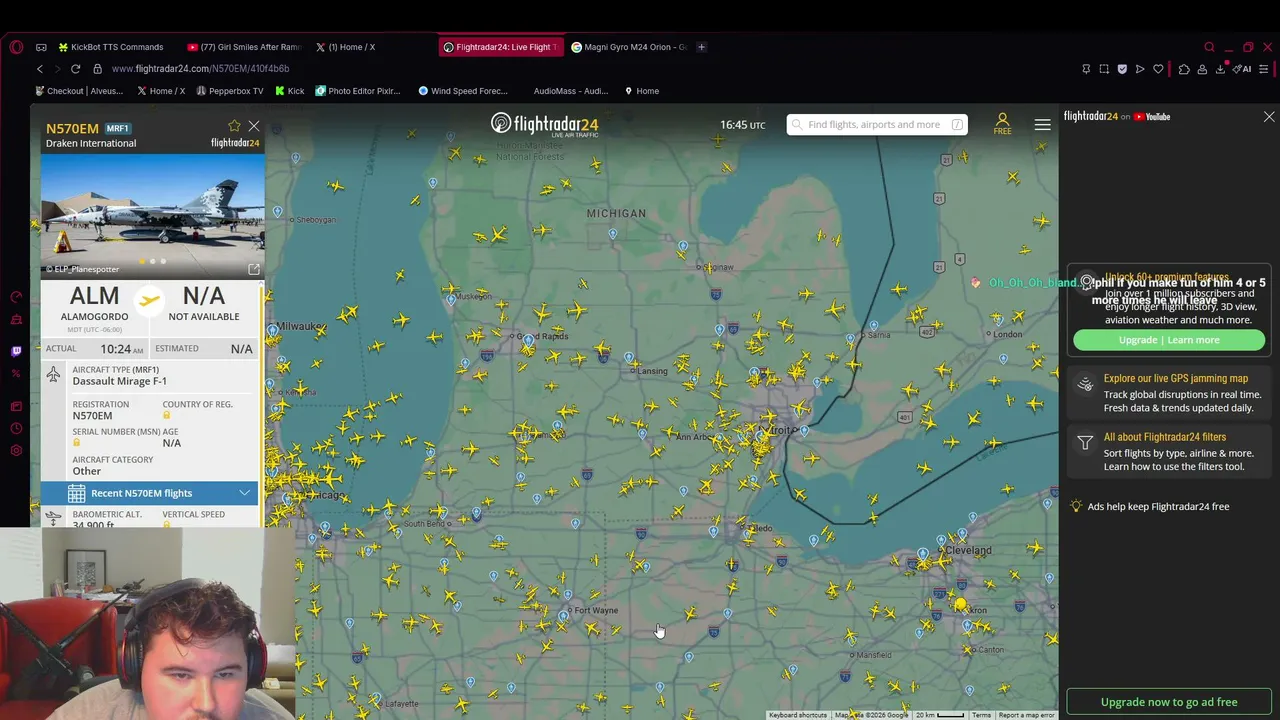The image size is (1280, 720).
Task: Open the Home / X bookmark
Action: click(161, 91)
